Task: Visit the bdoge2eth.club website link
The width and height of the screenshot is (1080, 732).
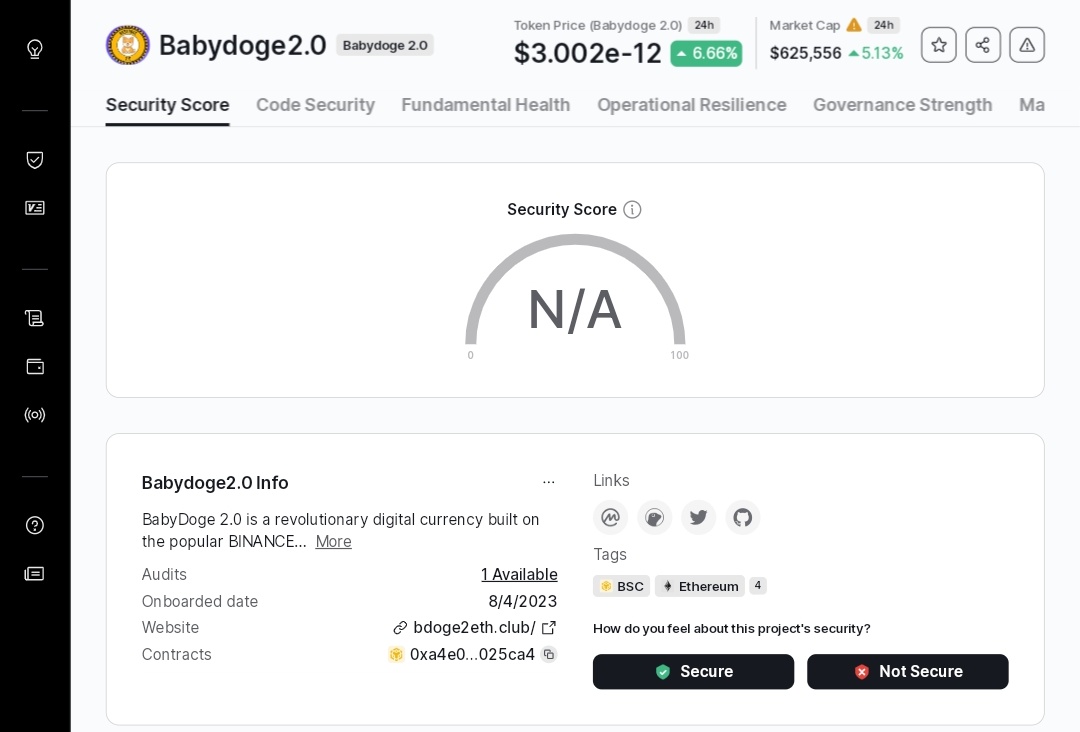Action: coord(473,627)
